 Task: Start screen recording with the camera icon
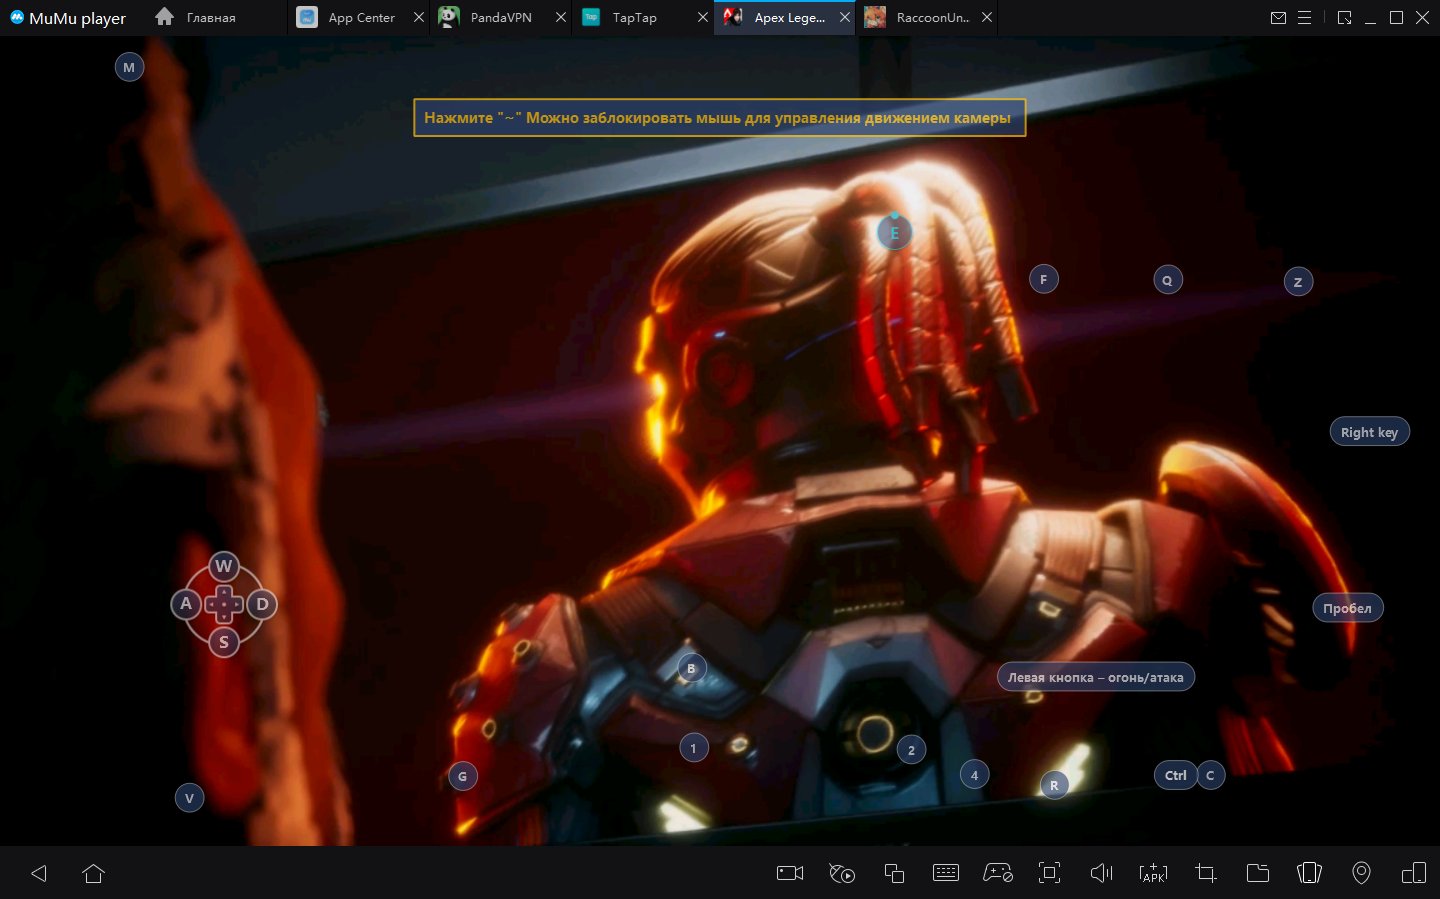click(790, 873)
